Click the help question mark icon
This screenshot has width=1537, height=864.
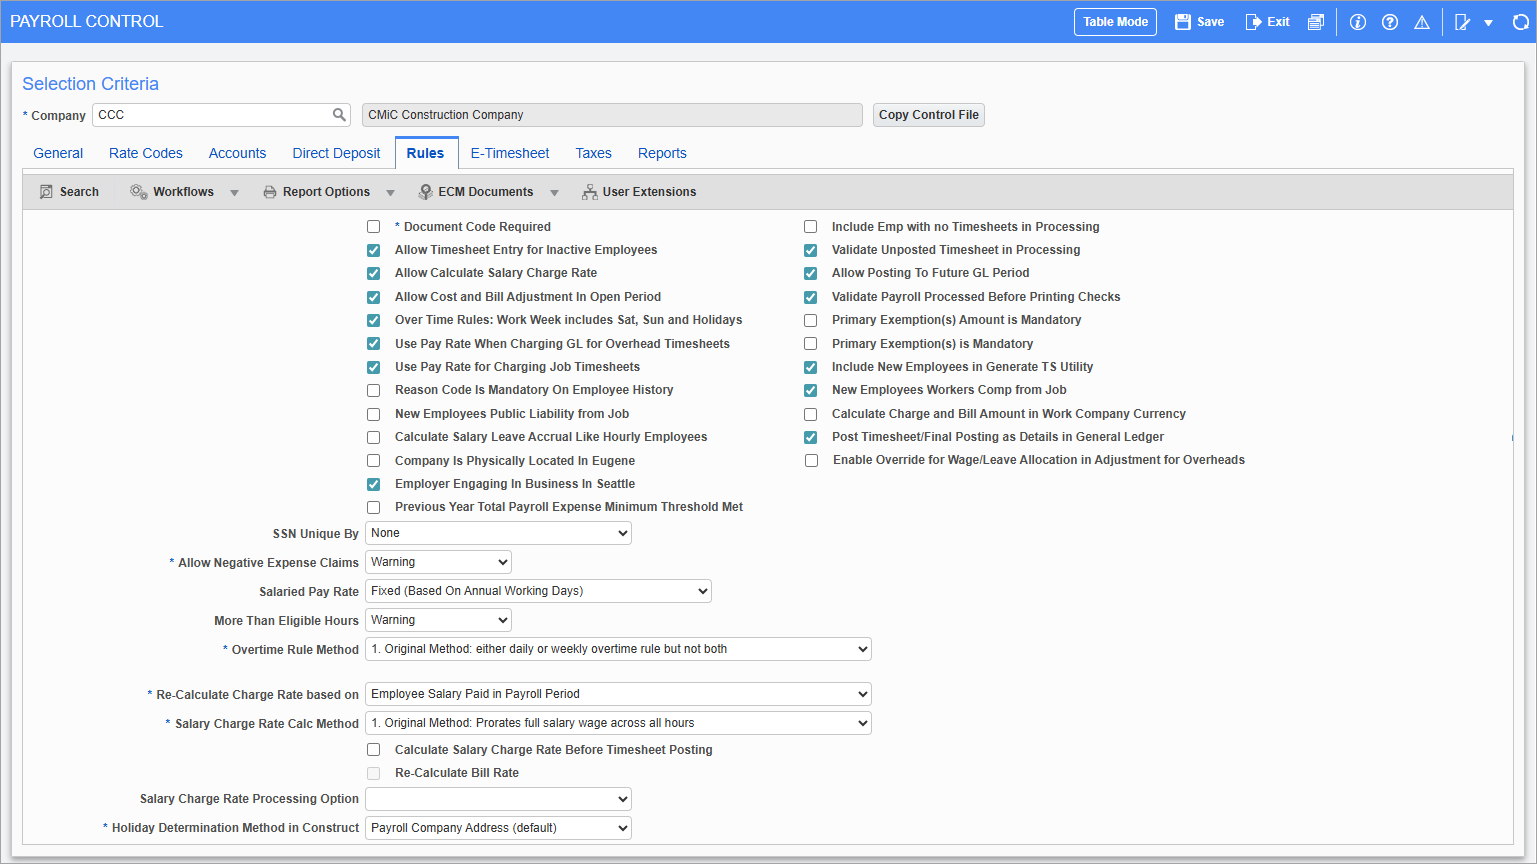1389,21
